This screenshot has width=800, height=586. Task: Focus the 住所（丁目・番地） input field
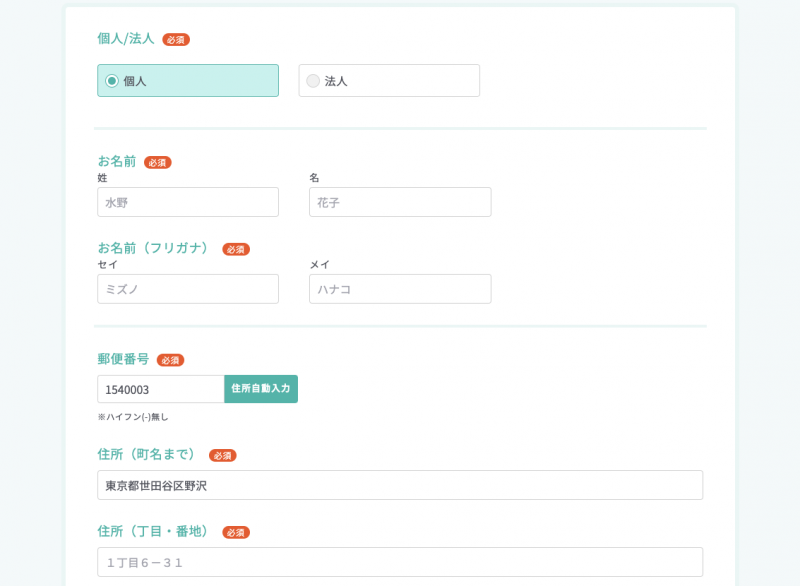click(400, 562)
